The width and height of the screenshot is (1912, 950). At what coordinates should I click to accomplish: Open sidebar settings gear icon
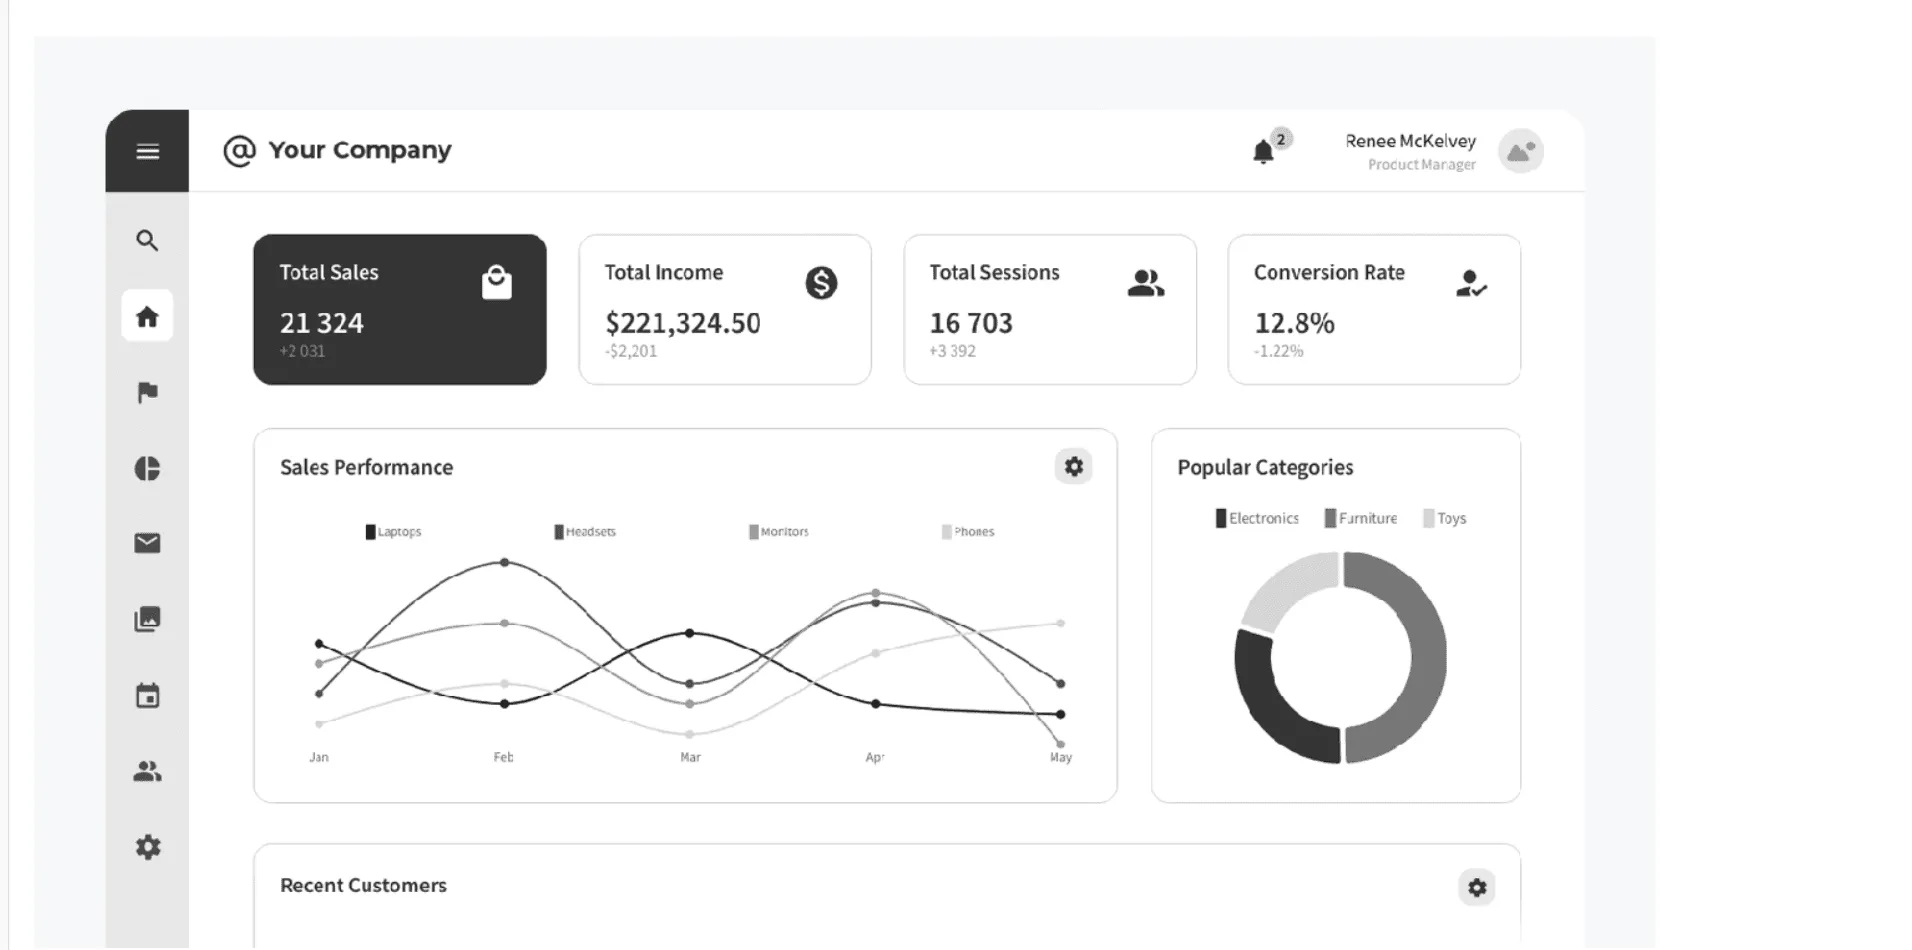point(147,847)
